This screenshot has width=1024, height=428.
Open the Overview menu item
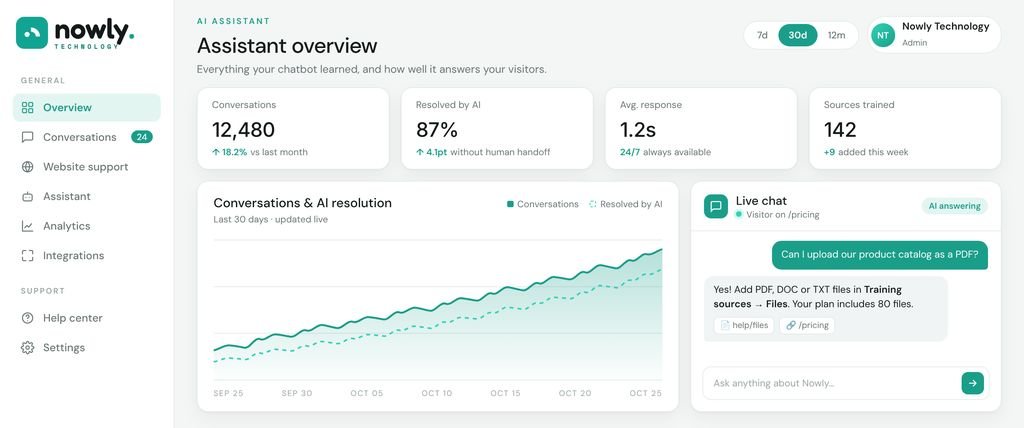coord(87,108)
